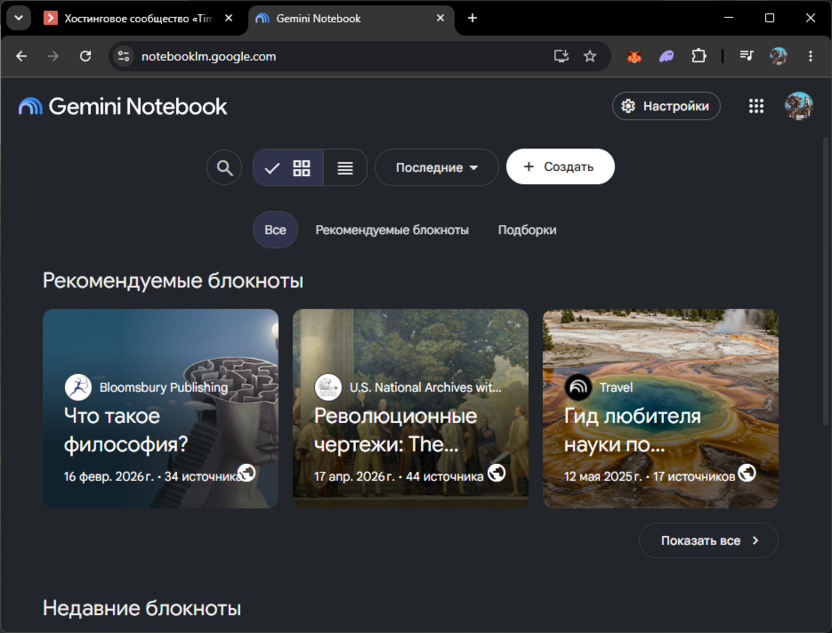The height and width of the screenshot is (633, 832).
Task: Open site info icon in address bar
Action: coord(124,56)
